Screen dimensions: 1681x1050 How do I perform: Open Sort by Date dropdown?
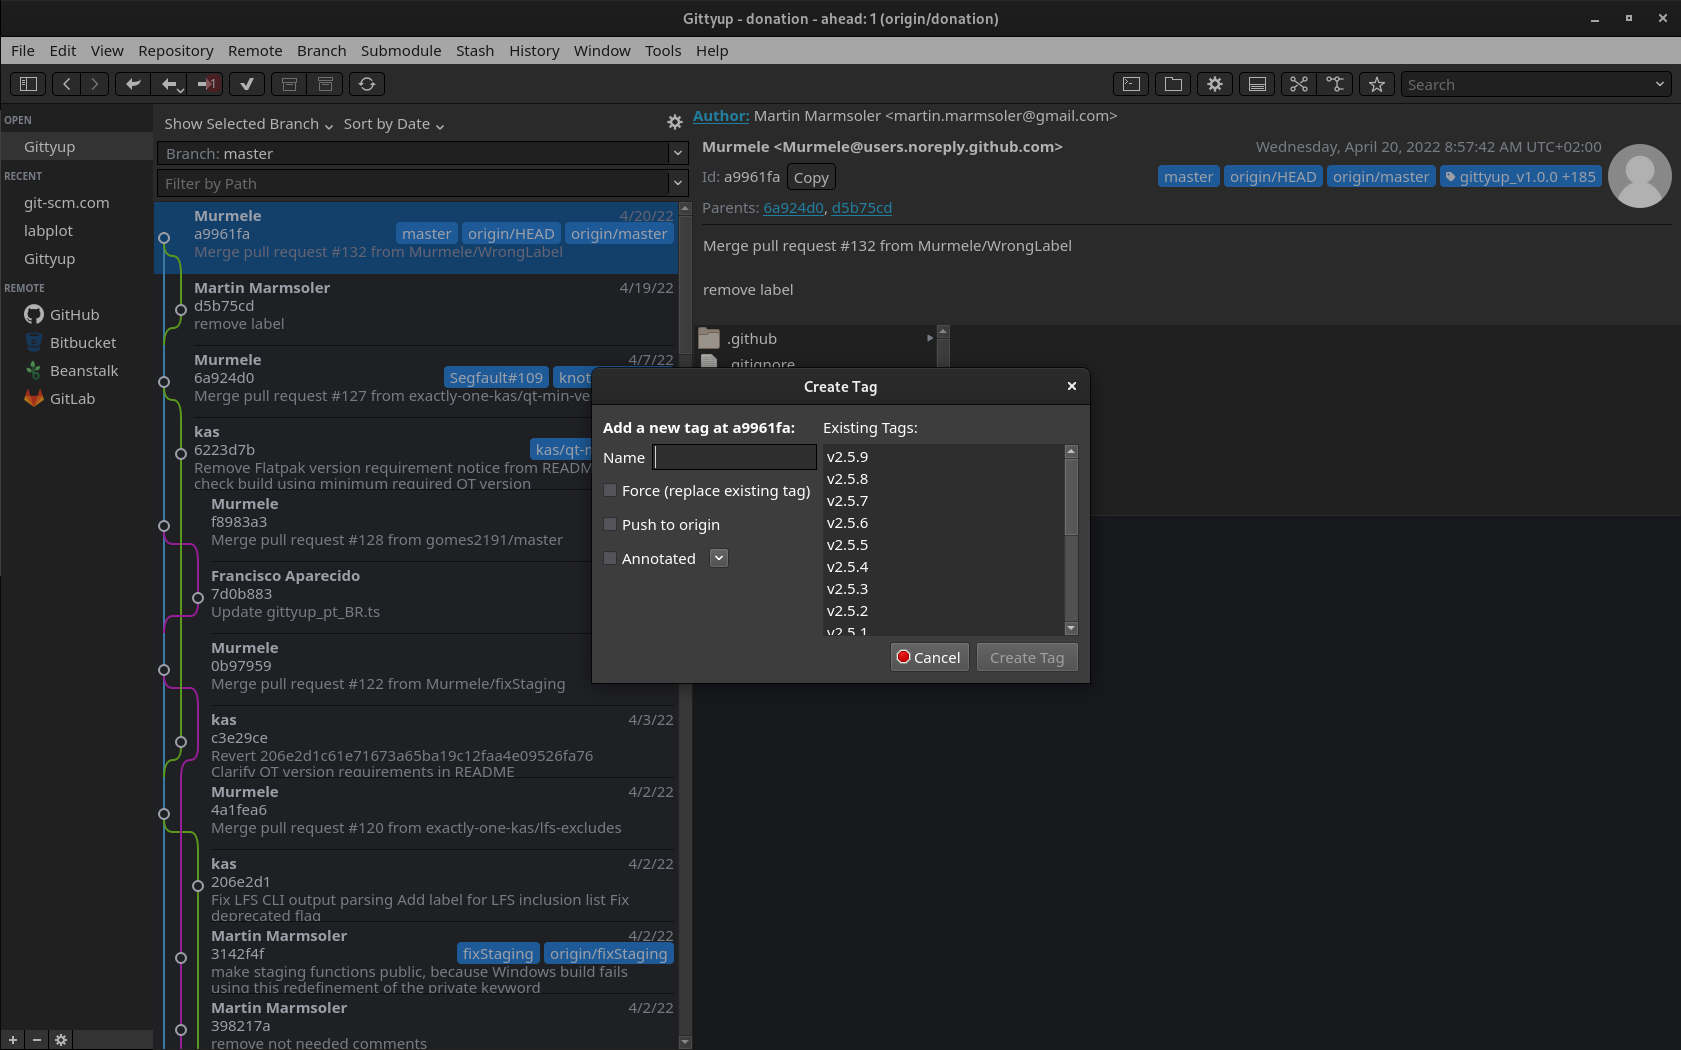pyautogui.click(x=394, y=124)
